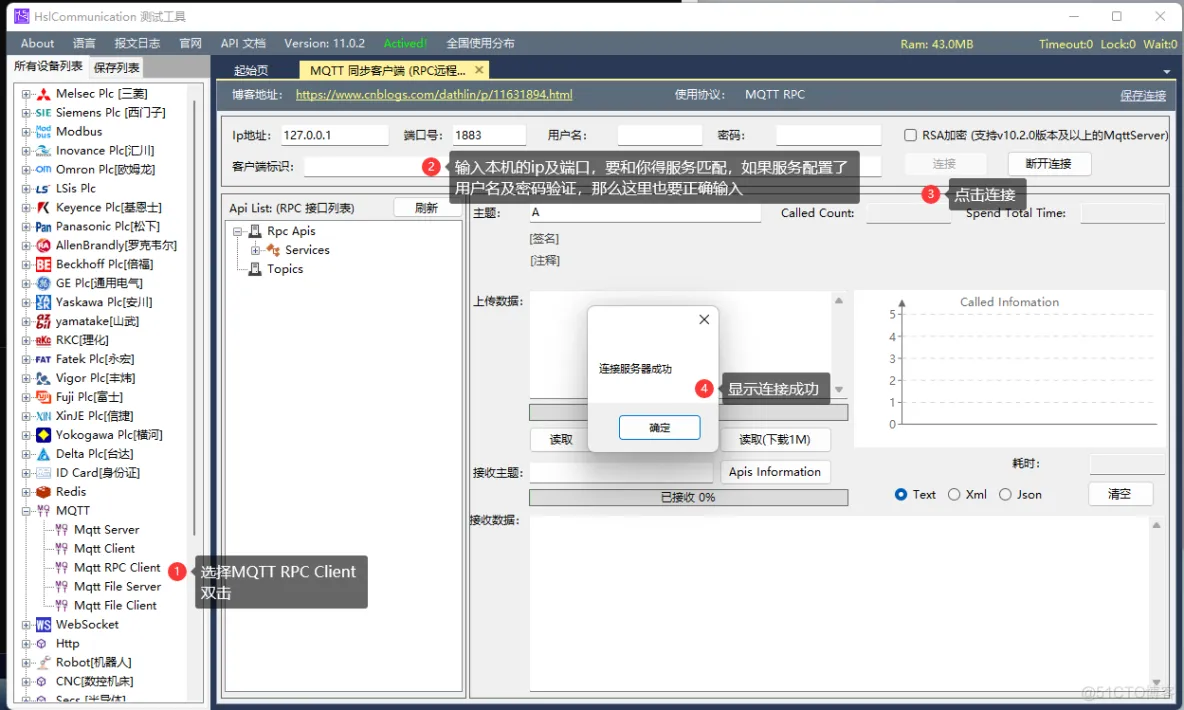1184x710 pixels.
Task: Click the 已接收 0% progress bar
Action: click(x=688, y=497)
